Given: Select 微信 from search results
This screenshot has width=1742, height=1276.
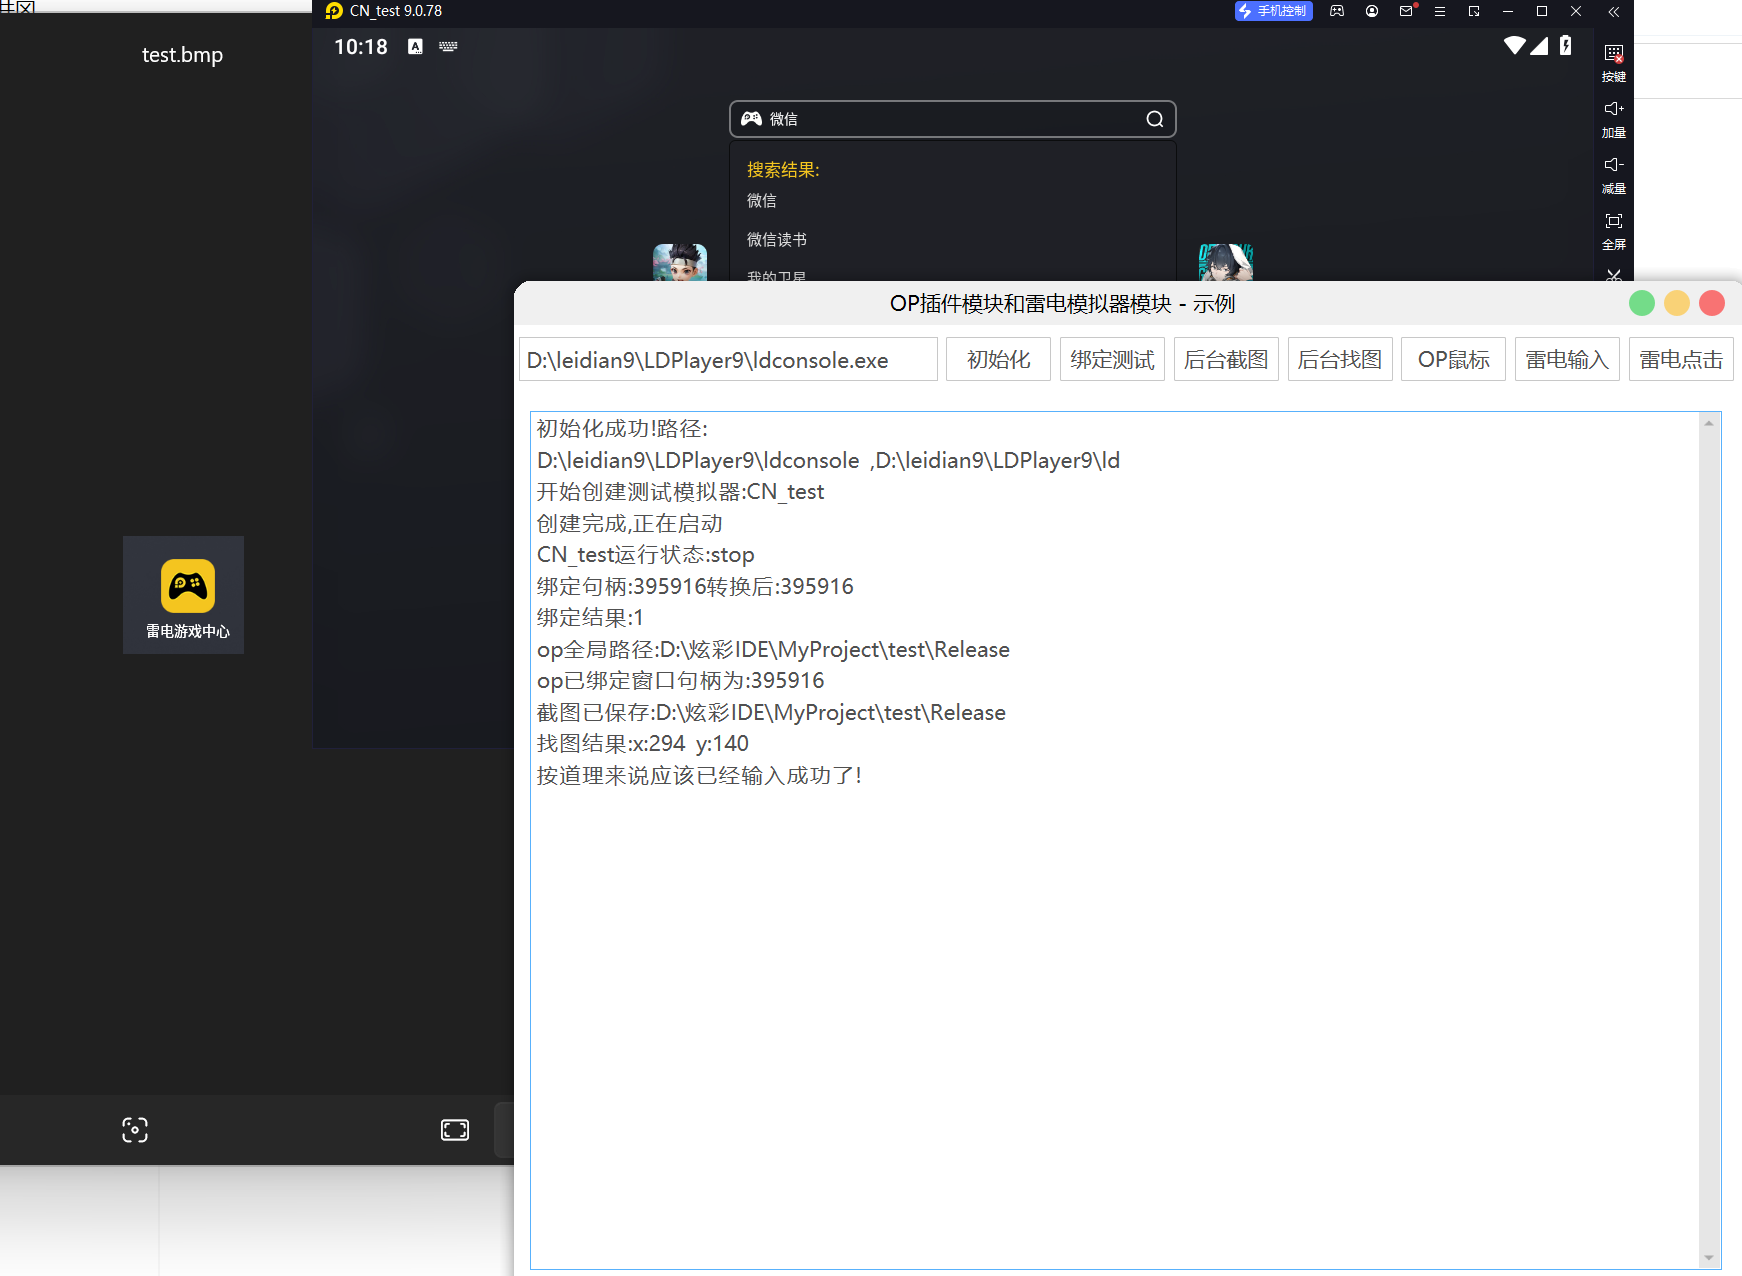Looking at the screenshot, I should (x=762, y=201).
